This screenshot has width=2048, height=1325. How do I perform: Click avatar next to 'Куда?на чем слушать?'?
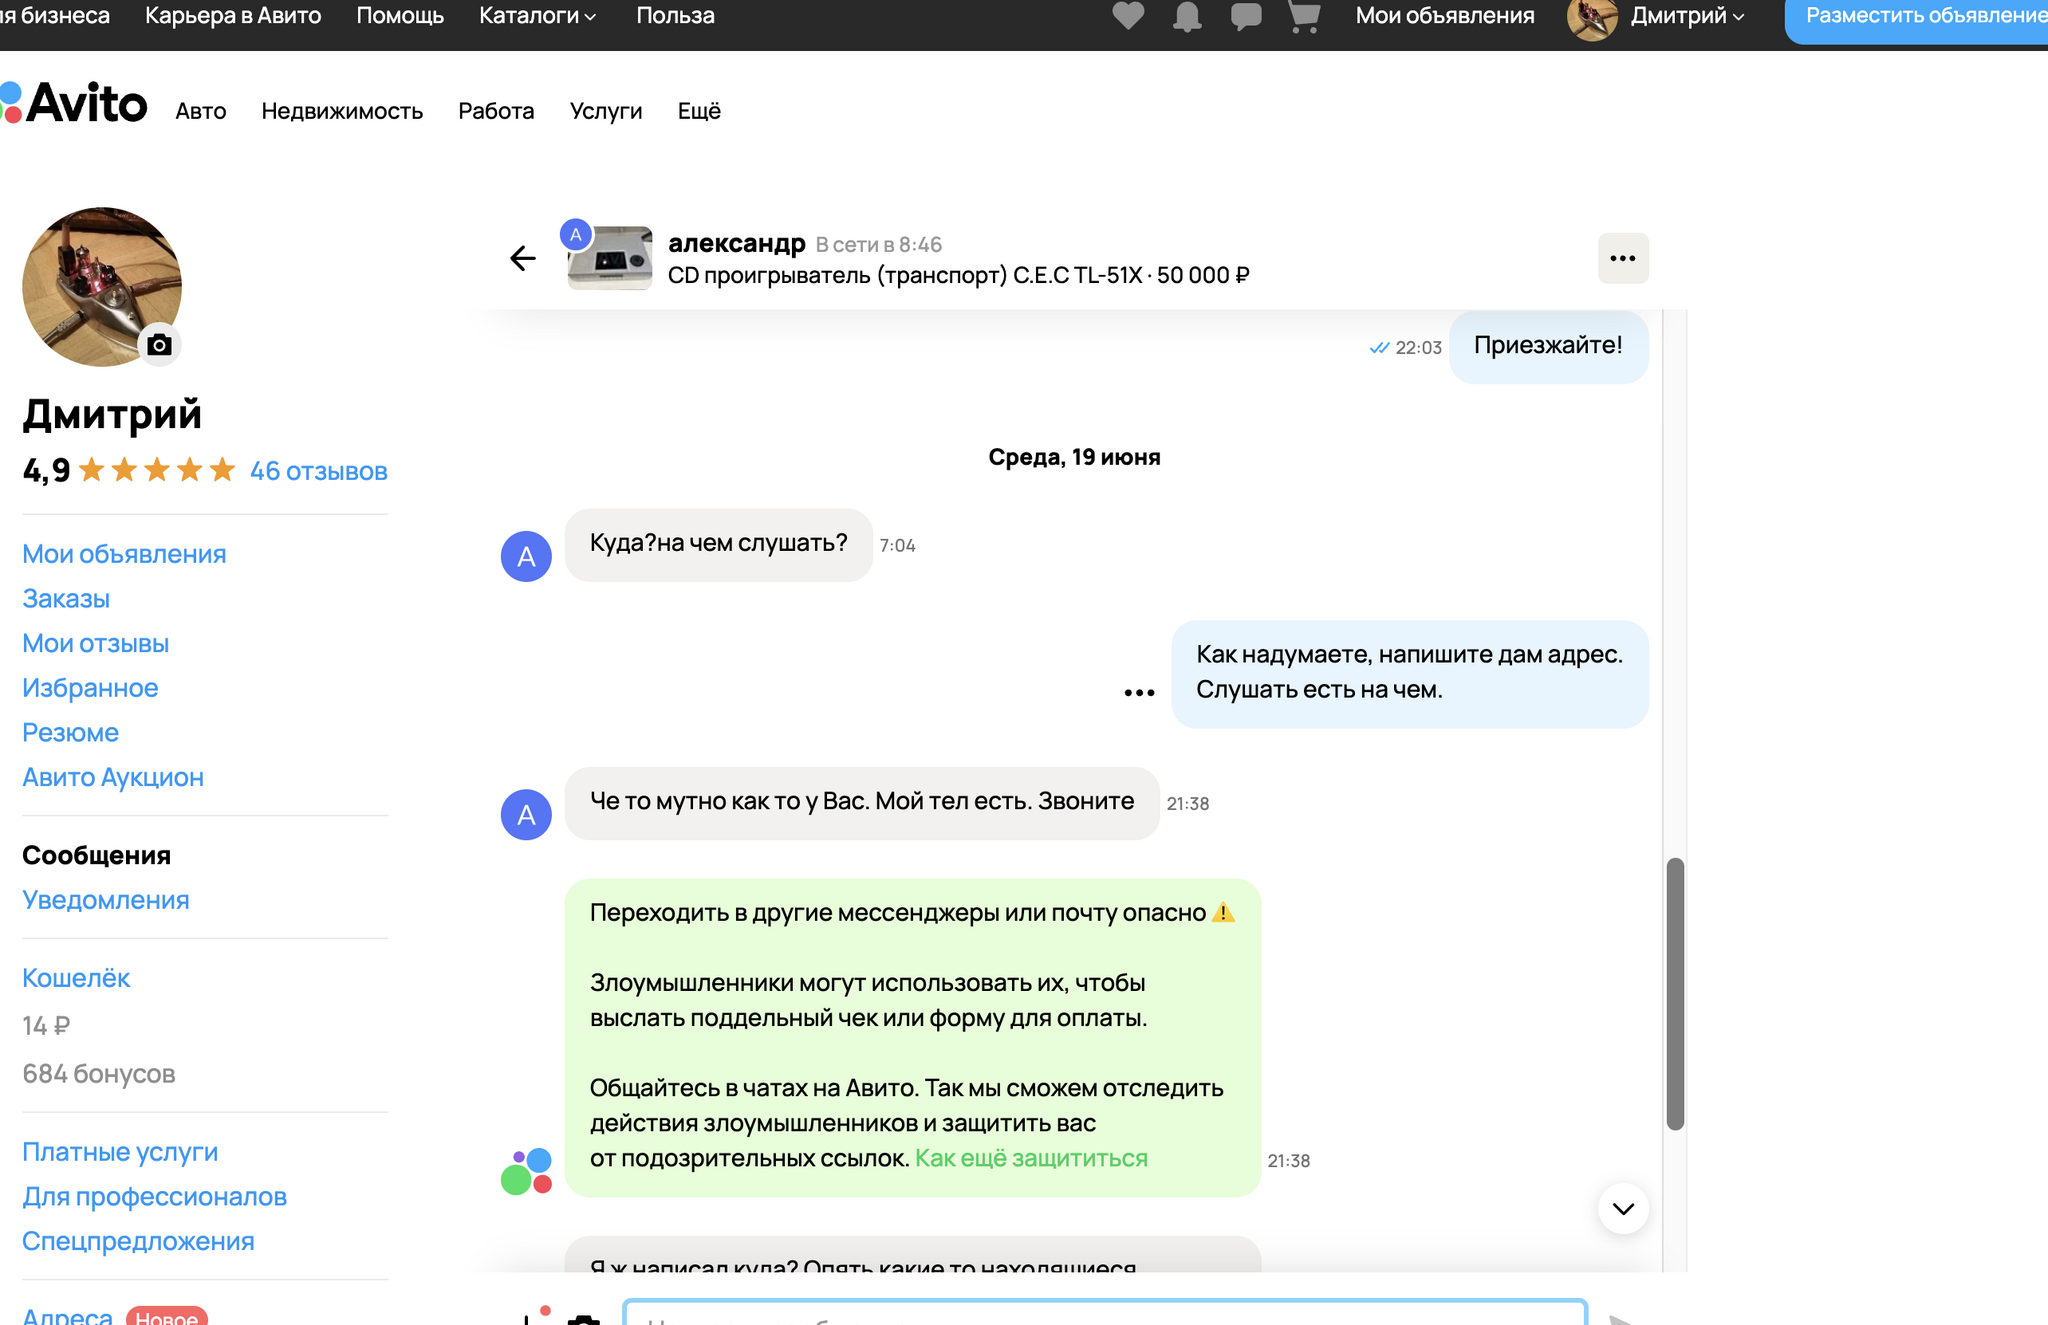[x=526, y=556]
